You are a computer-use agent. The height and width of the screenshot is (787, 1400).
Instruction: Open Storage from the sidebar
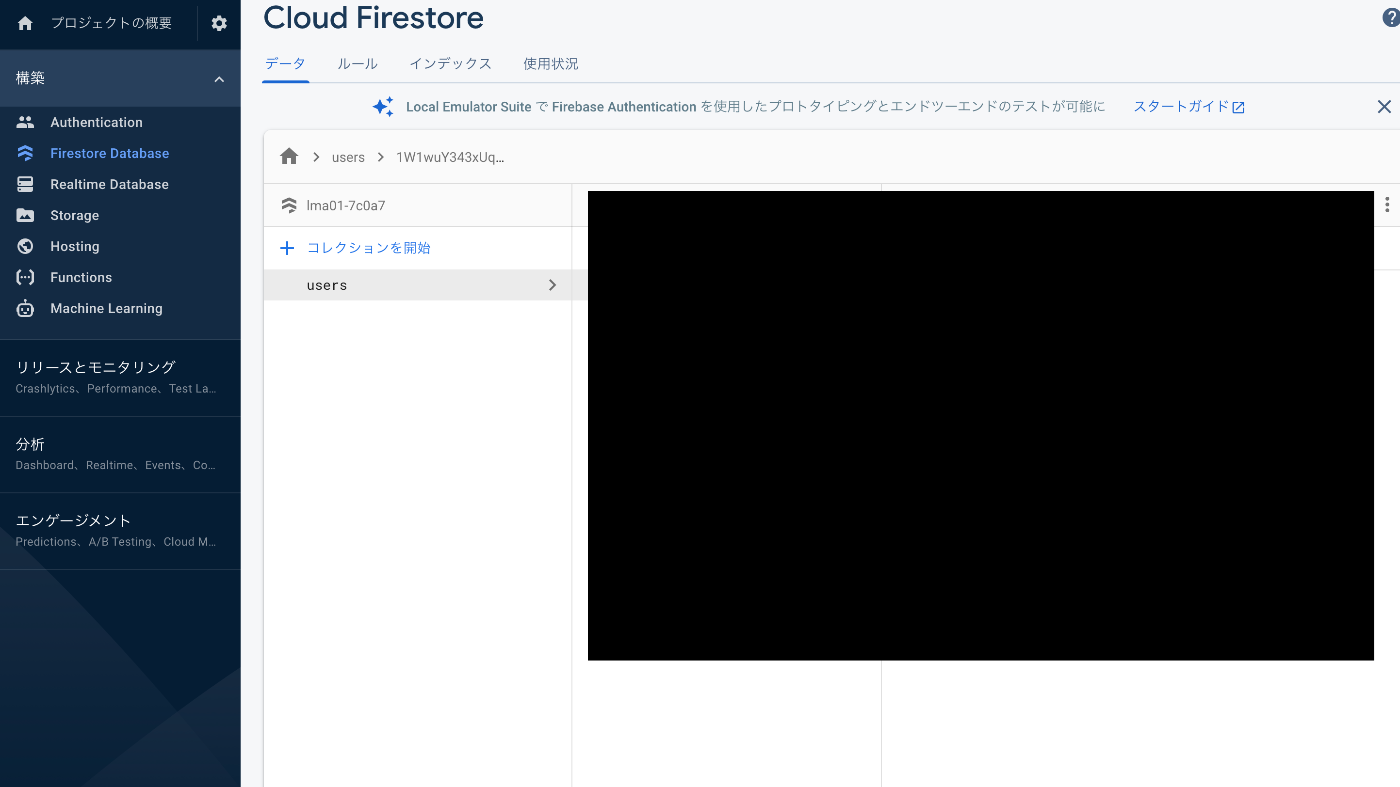click(75, 215)
